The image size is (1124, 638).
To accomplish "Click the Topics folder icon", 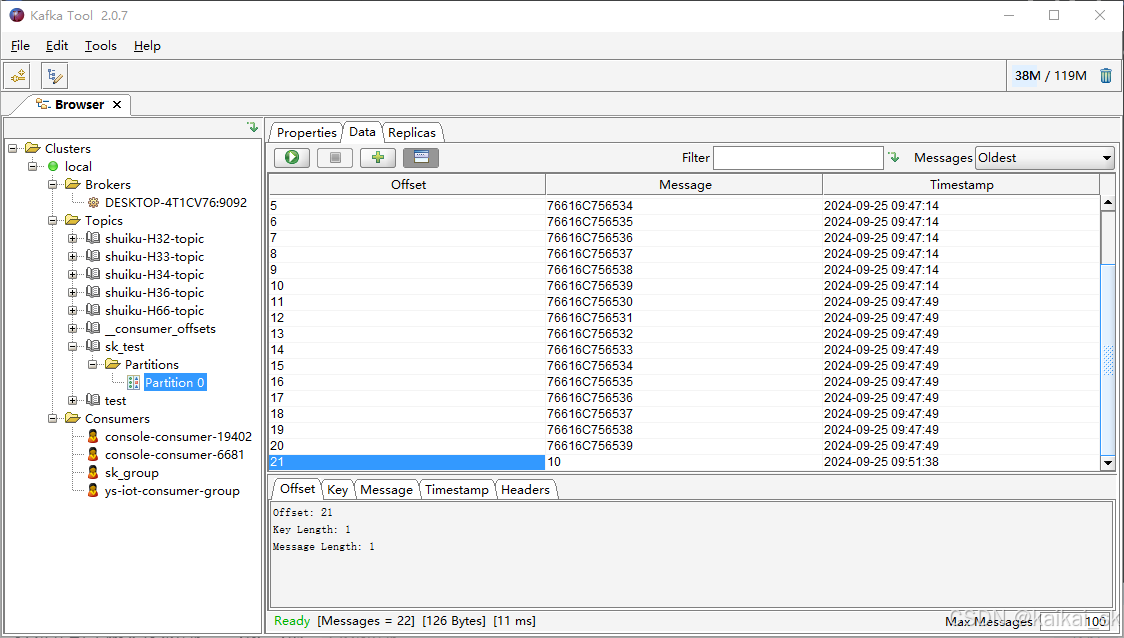I will [72, 220].
